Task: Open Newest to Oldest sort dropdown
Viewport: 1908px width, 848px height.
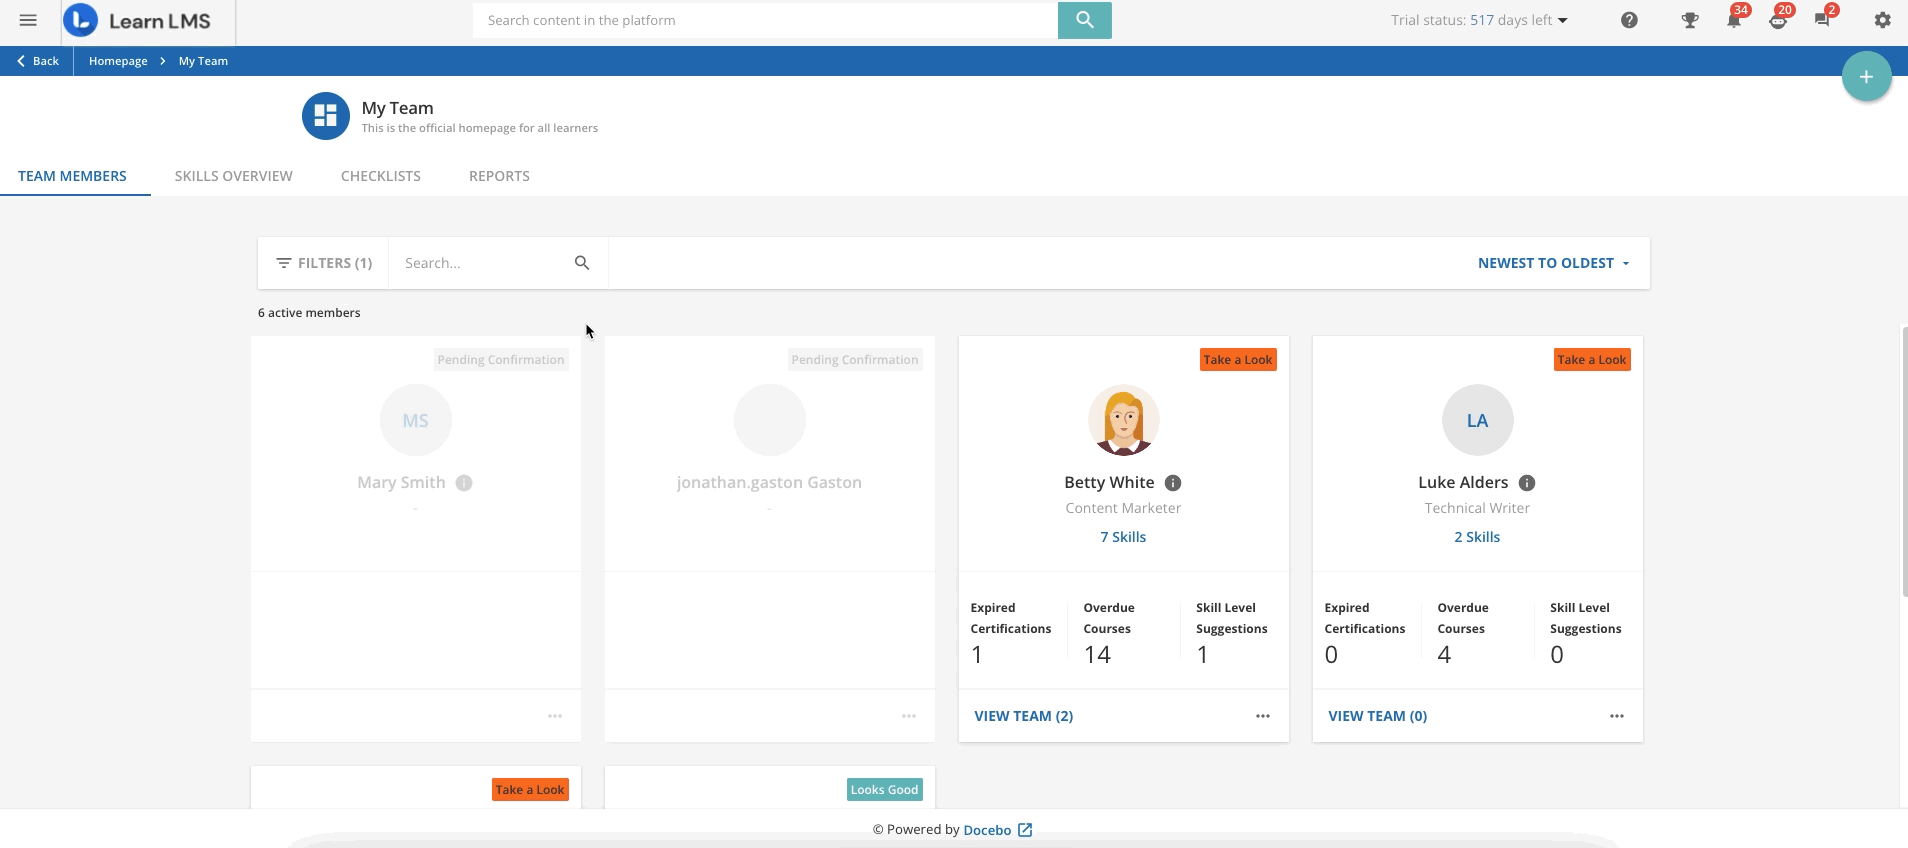Action: click(x=1553, y=263)
